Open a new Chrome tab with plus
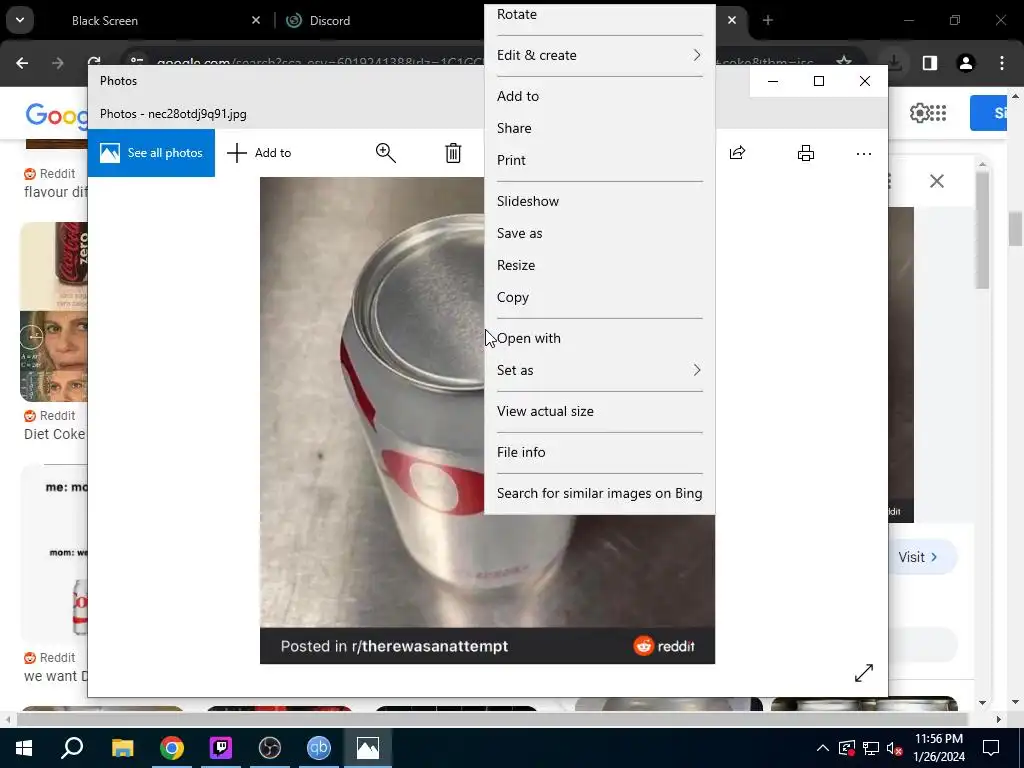Screen dimensions: 1024x768 768,21
